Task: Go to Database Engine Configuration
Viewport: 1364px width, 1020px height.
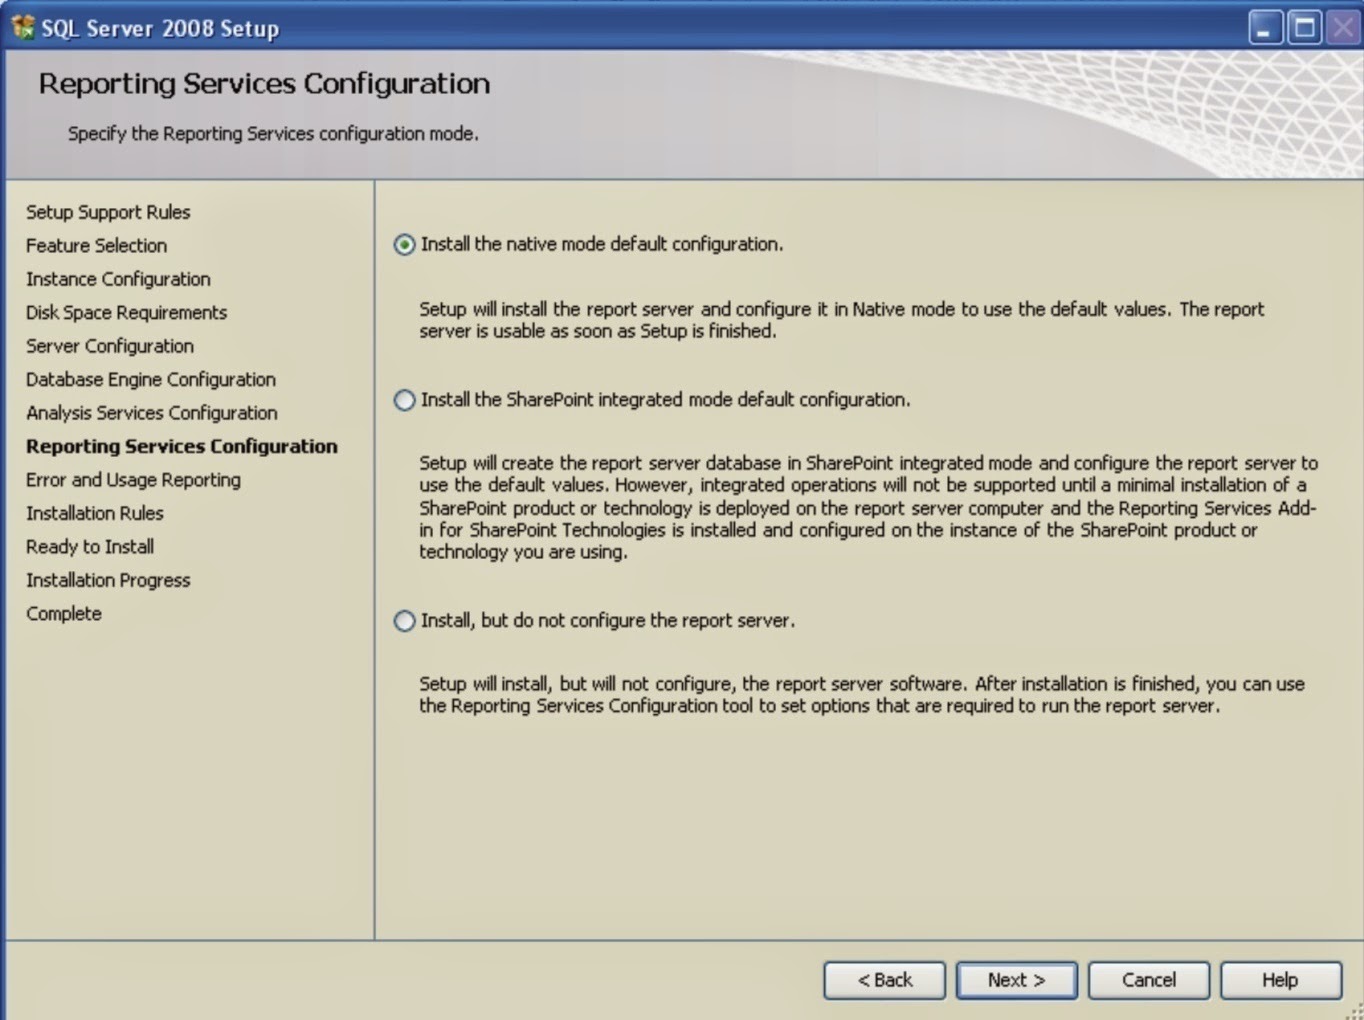Action: pos(151,379)
